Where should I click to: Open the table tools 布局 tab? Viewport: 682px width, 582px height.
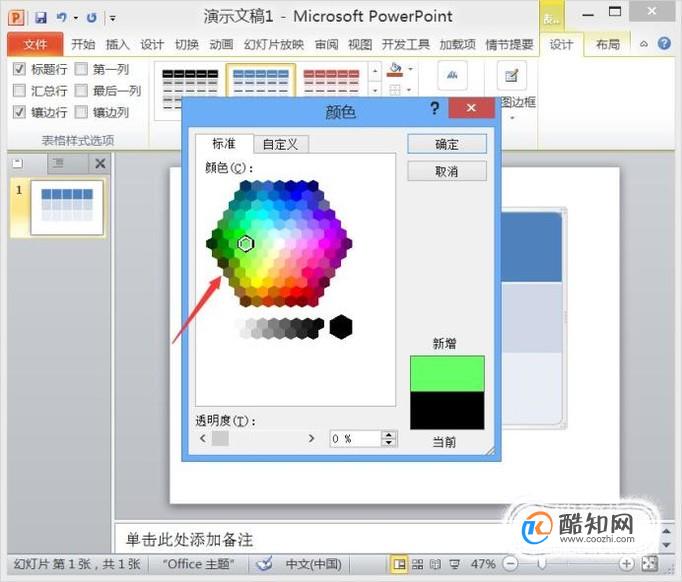tap(608, 44)
